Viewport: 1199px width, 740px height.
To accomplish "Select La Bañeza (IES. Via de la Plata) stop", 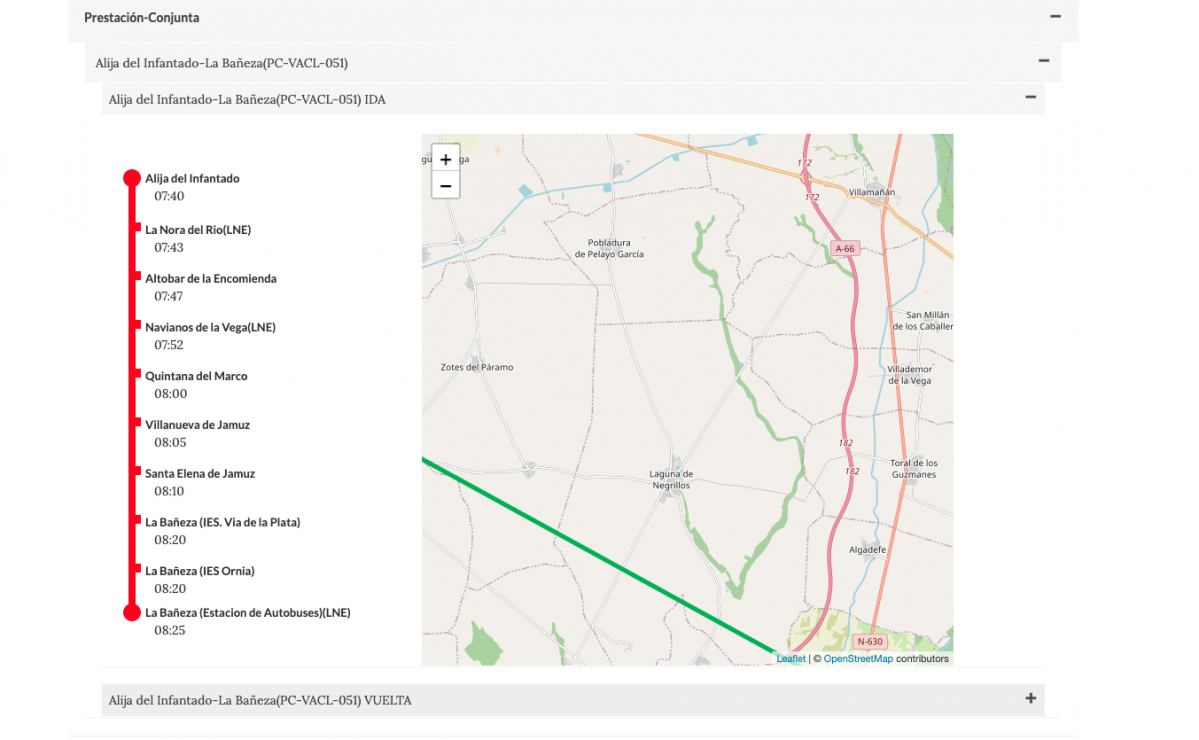I will pos(223,522).
